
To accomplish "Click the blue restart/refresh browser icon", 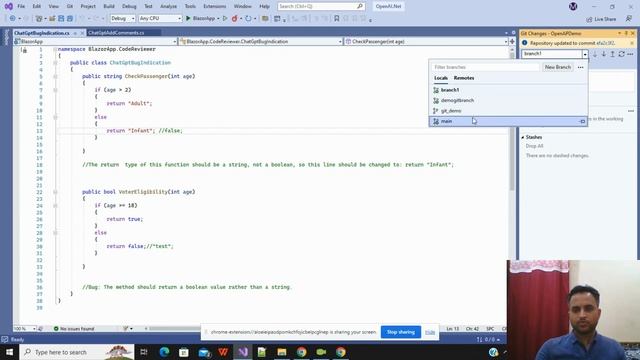I will pos(248,18).
